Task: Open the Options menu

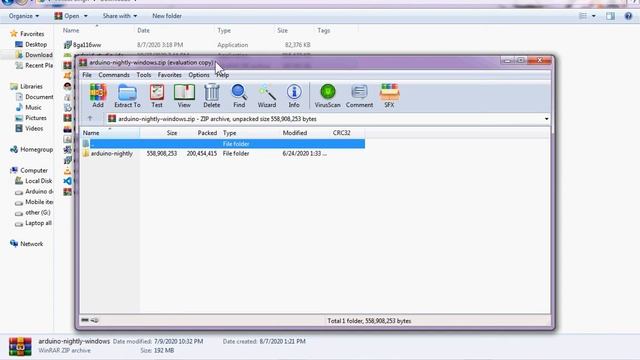Action: click(199, 75)
